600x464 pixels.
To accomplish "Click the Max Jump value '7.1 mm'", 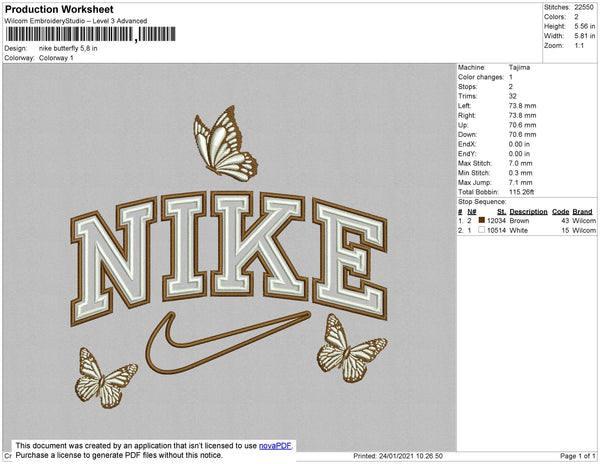I will 520,182.
